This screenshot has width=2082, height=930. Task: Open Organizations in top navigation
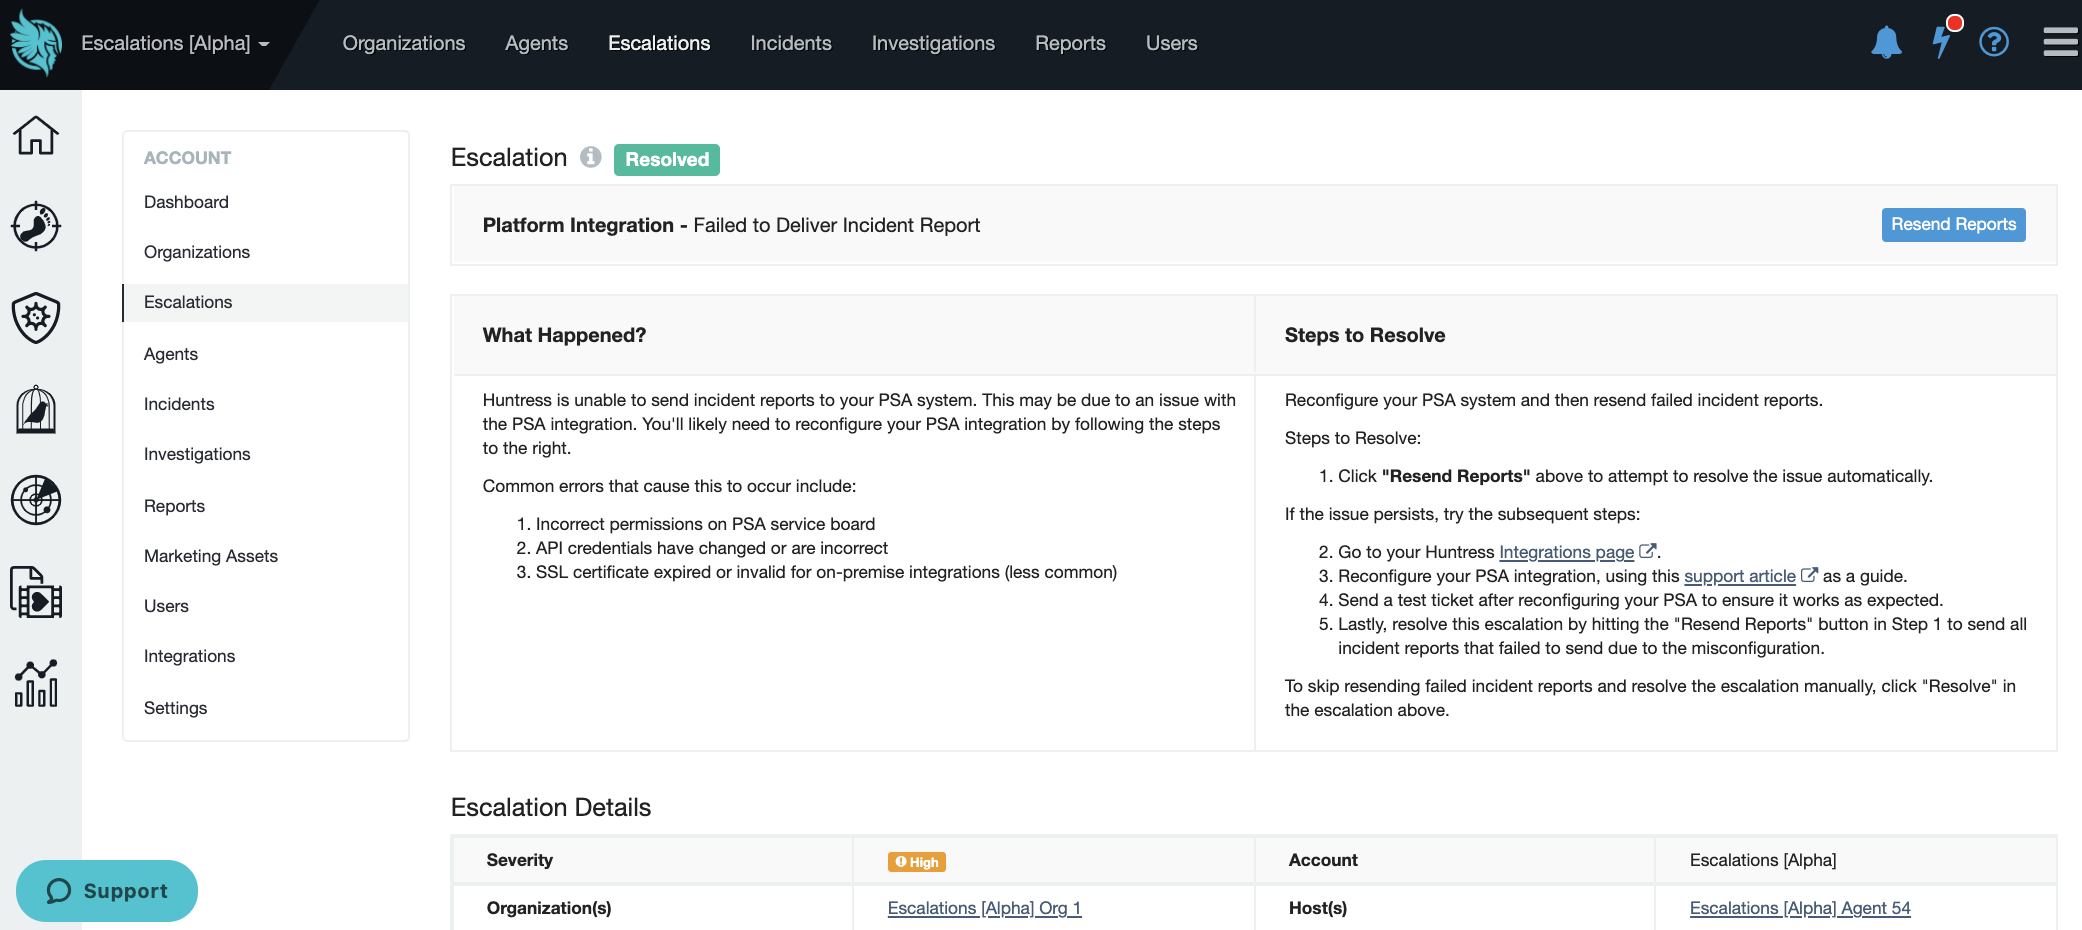tap(404, 43)
